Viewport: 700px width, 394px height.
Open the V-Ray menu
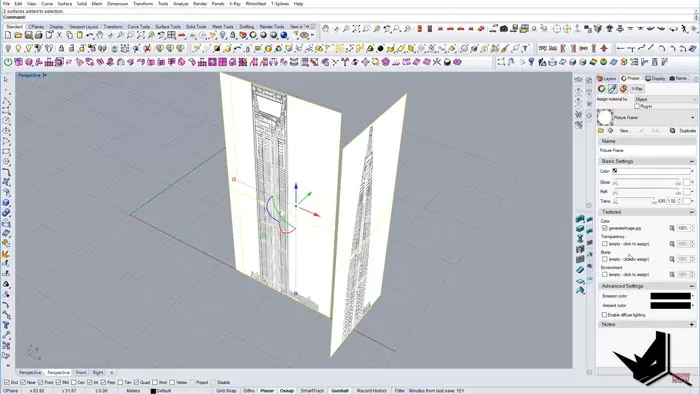point(235,4)
